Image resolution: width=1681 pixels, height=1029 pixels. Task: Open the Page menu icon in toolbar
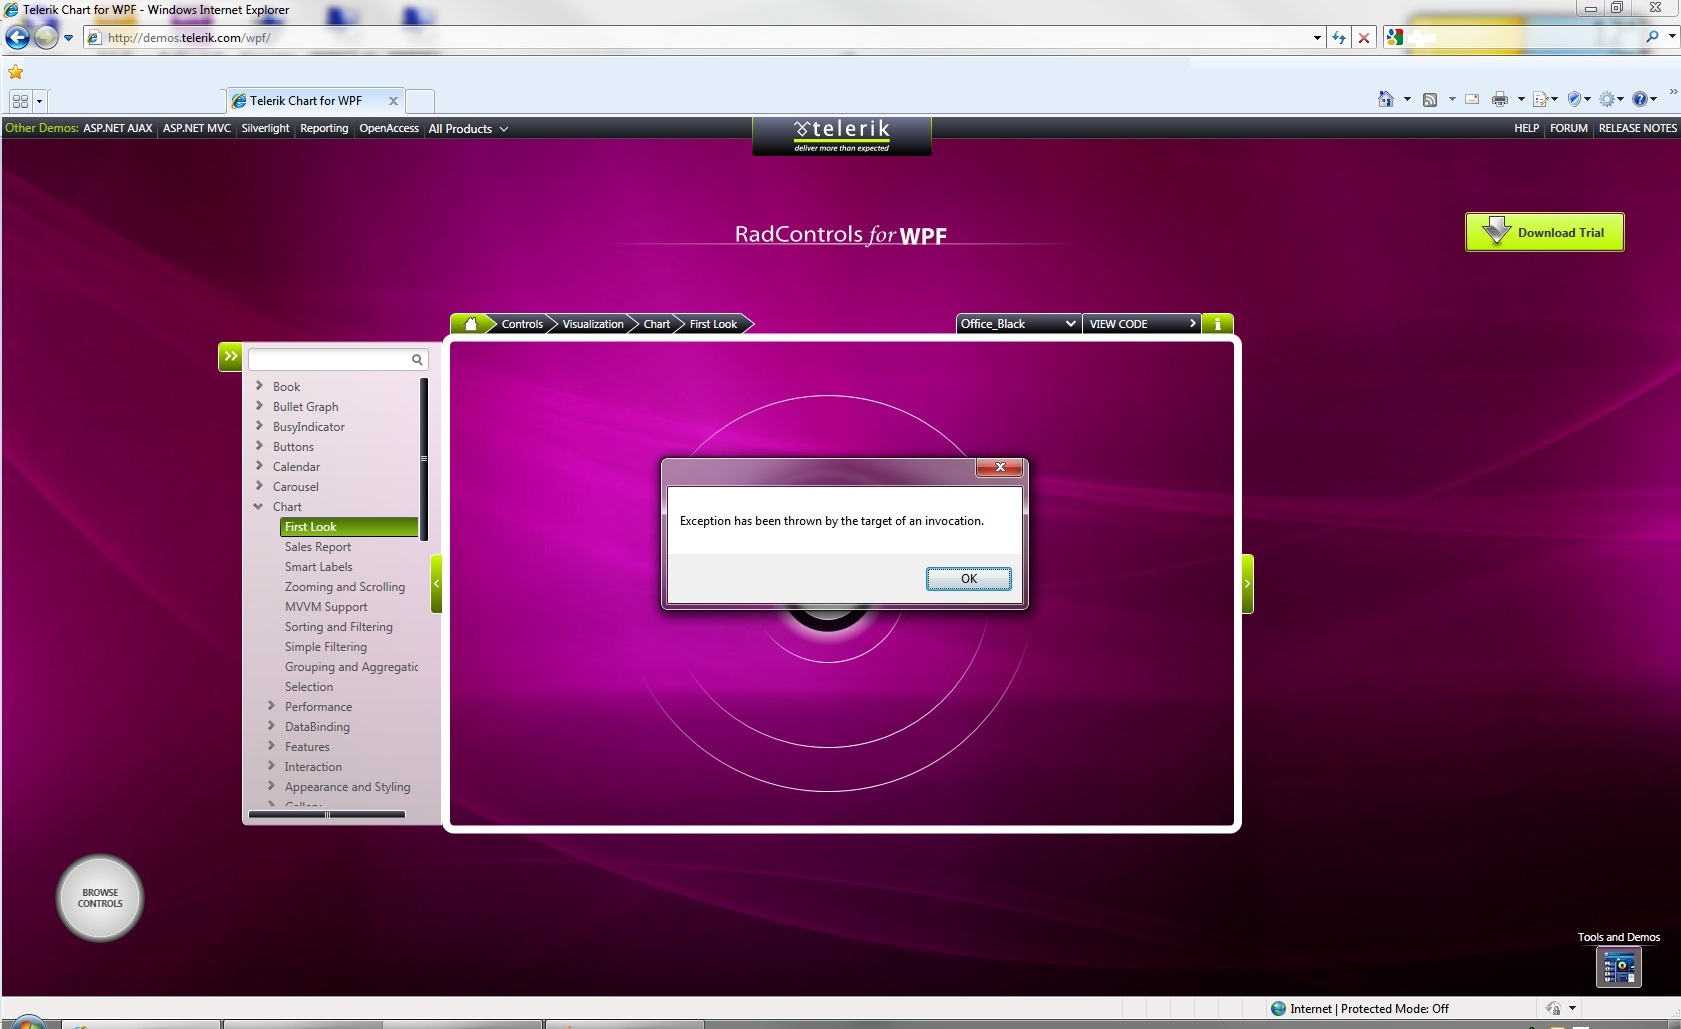click(x=1541, y=99)
